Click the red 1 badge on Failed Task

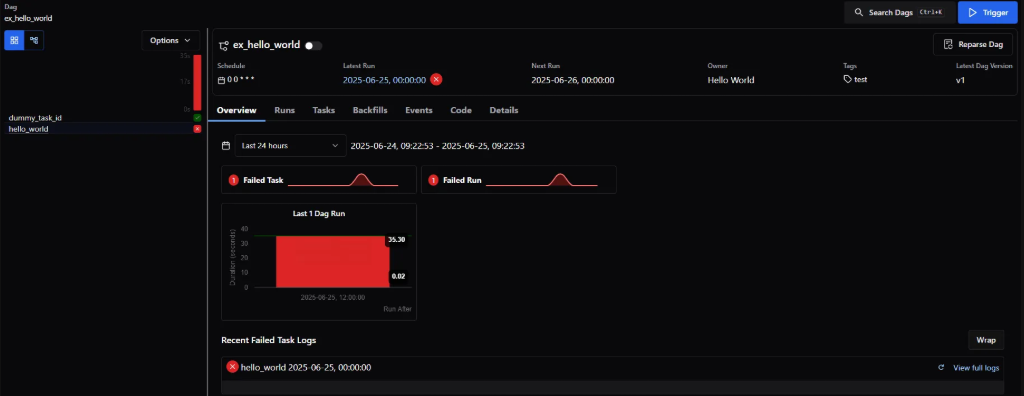click(234, 180)
